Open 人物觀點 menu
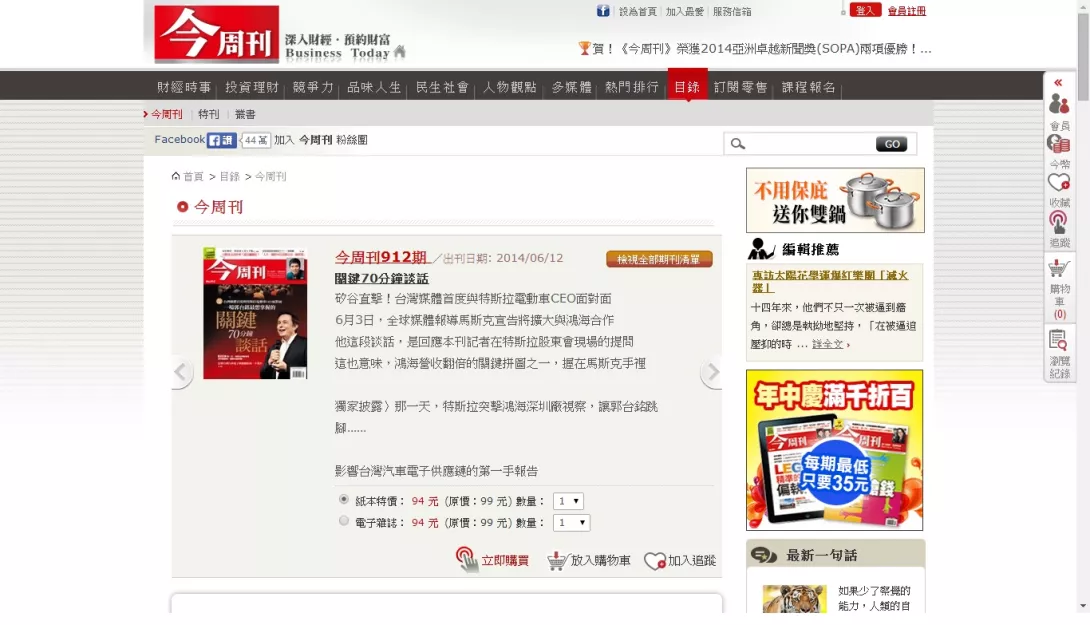Screen dimensions: 1090x625 click(x=510, y=87)
